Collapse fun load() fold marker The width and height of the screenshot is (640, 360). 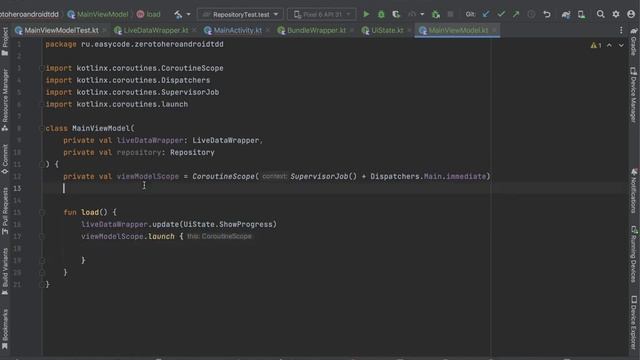42,212
